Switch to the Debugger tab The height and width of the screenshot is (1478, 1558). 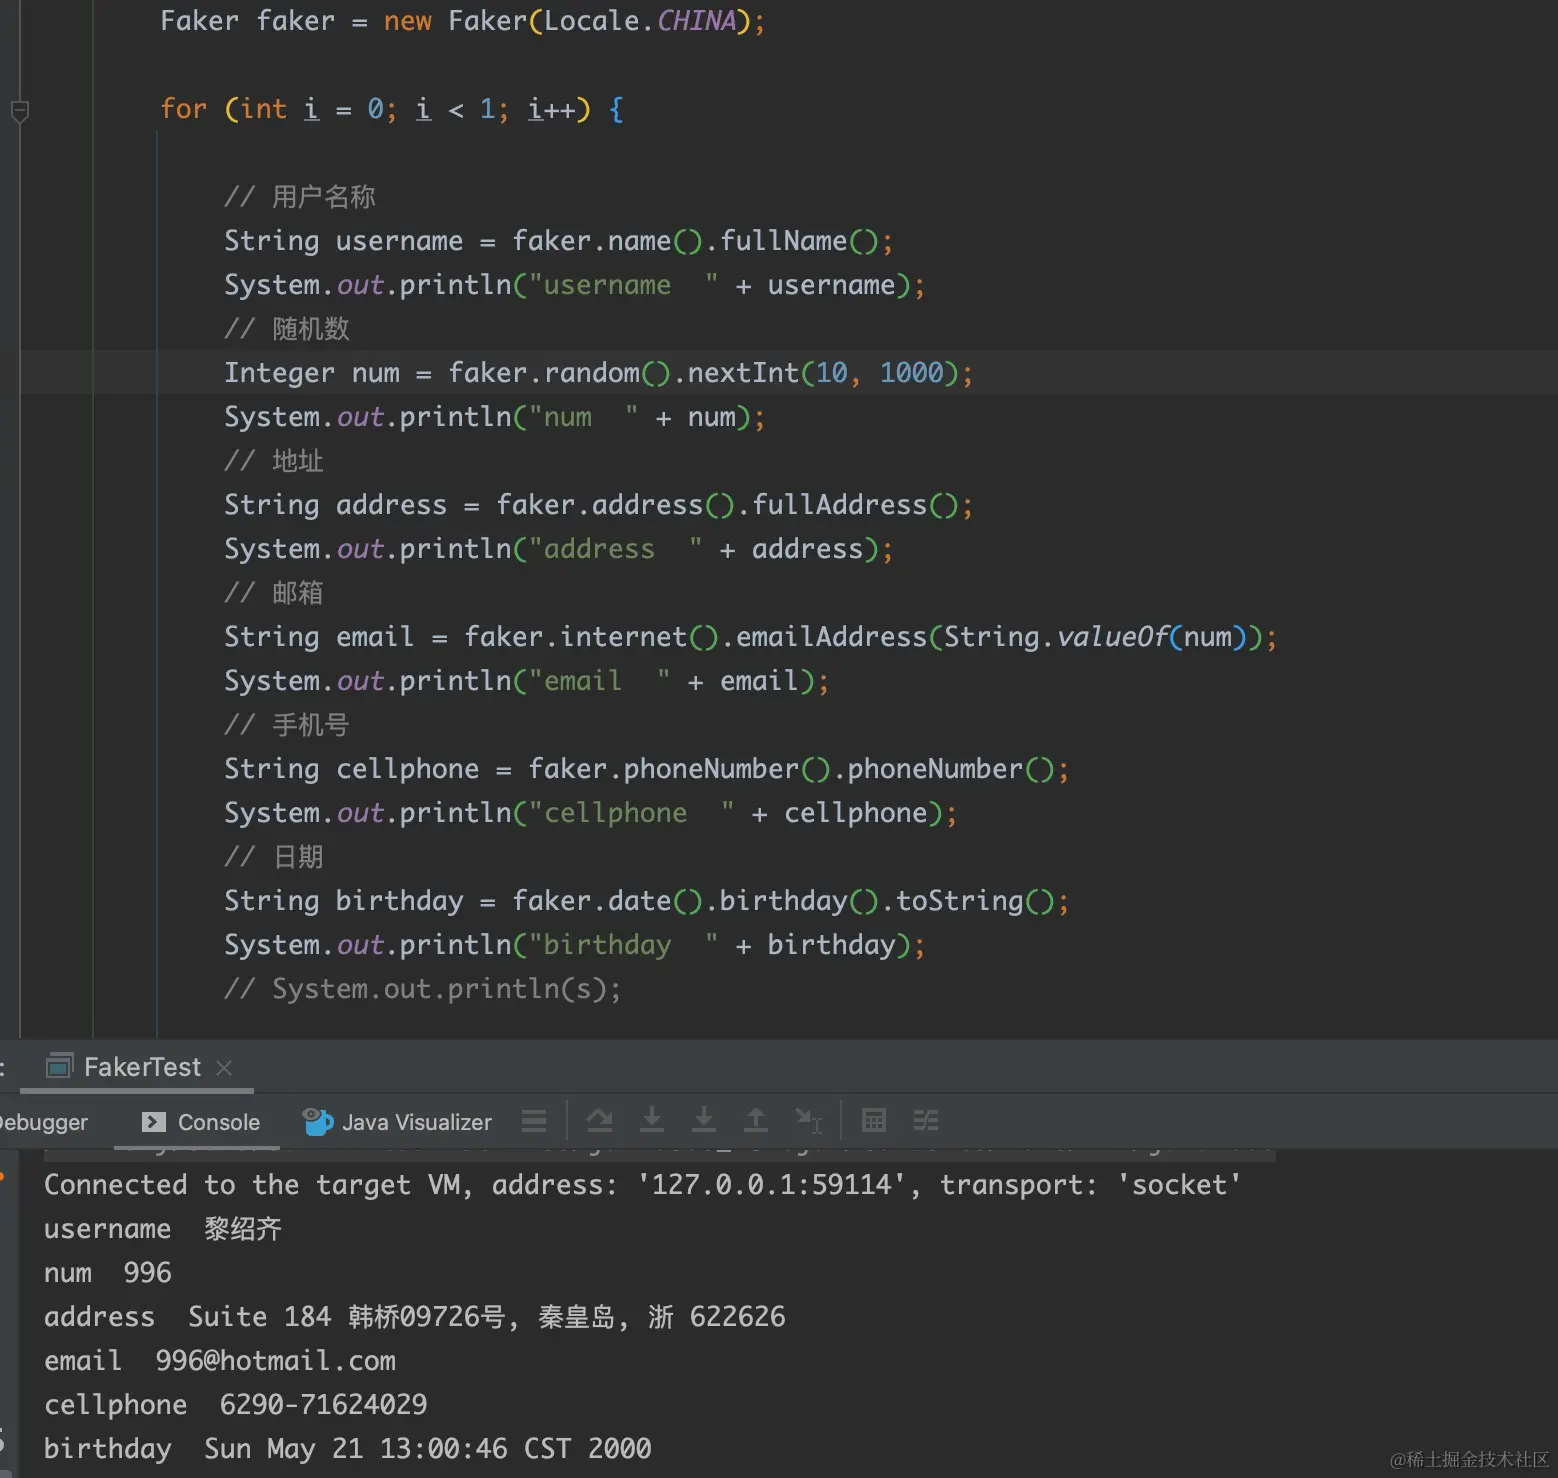click(43, 1122)
